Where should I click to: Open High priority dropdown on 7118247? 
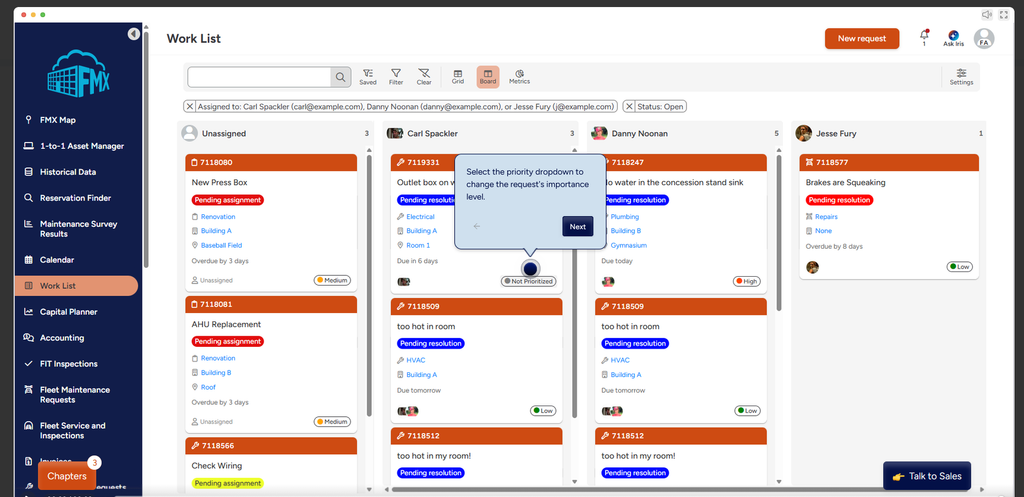point(746,281)
